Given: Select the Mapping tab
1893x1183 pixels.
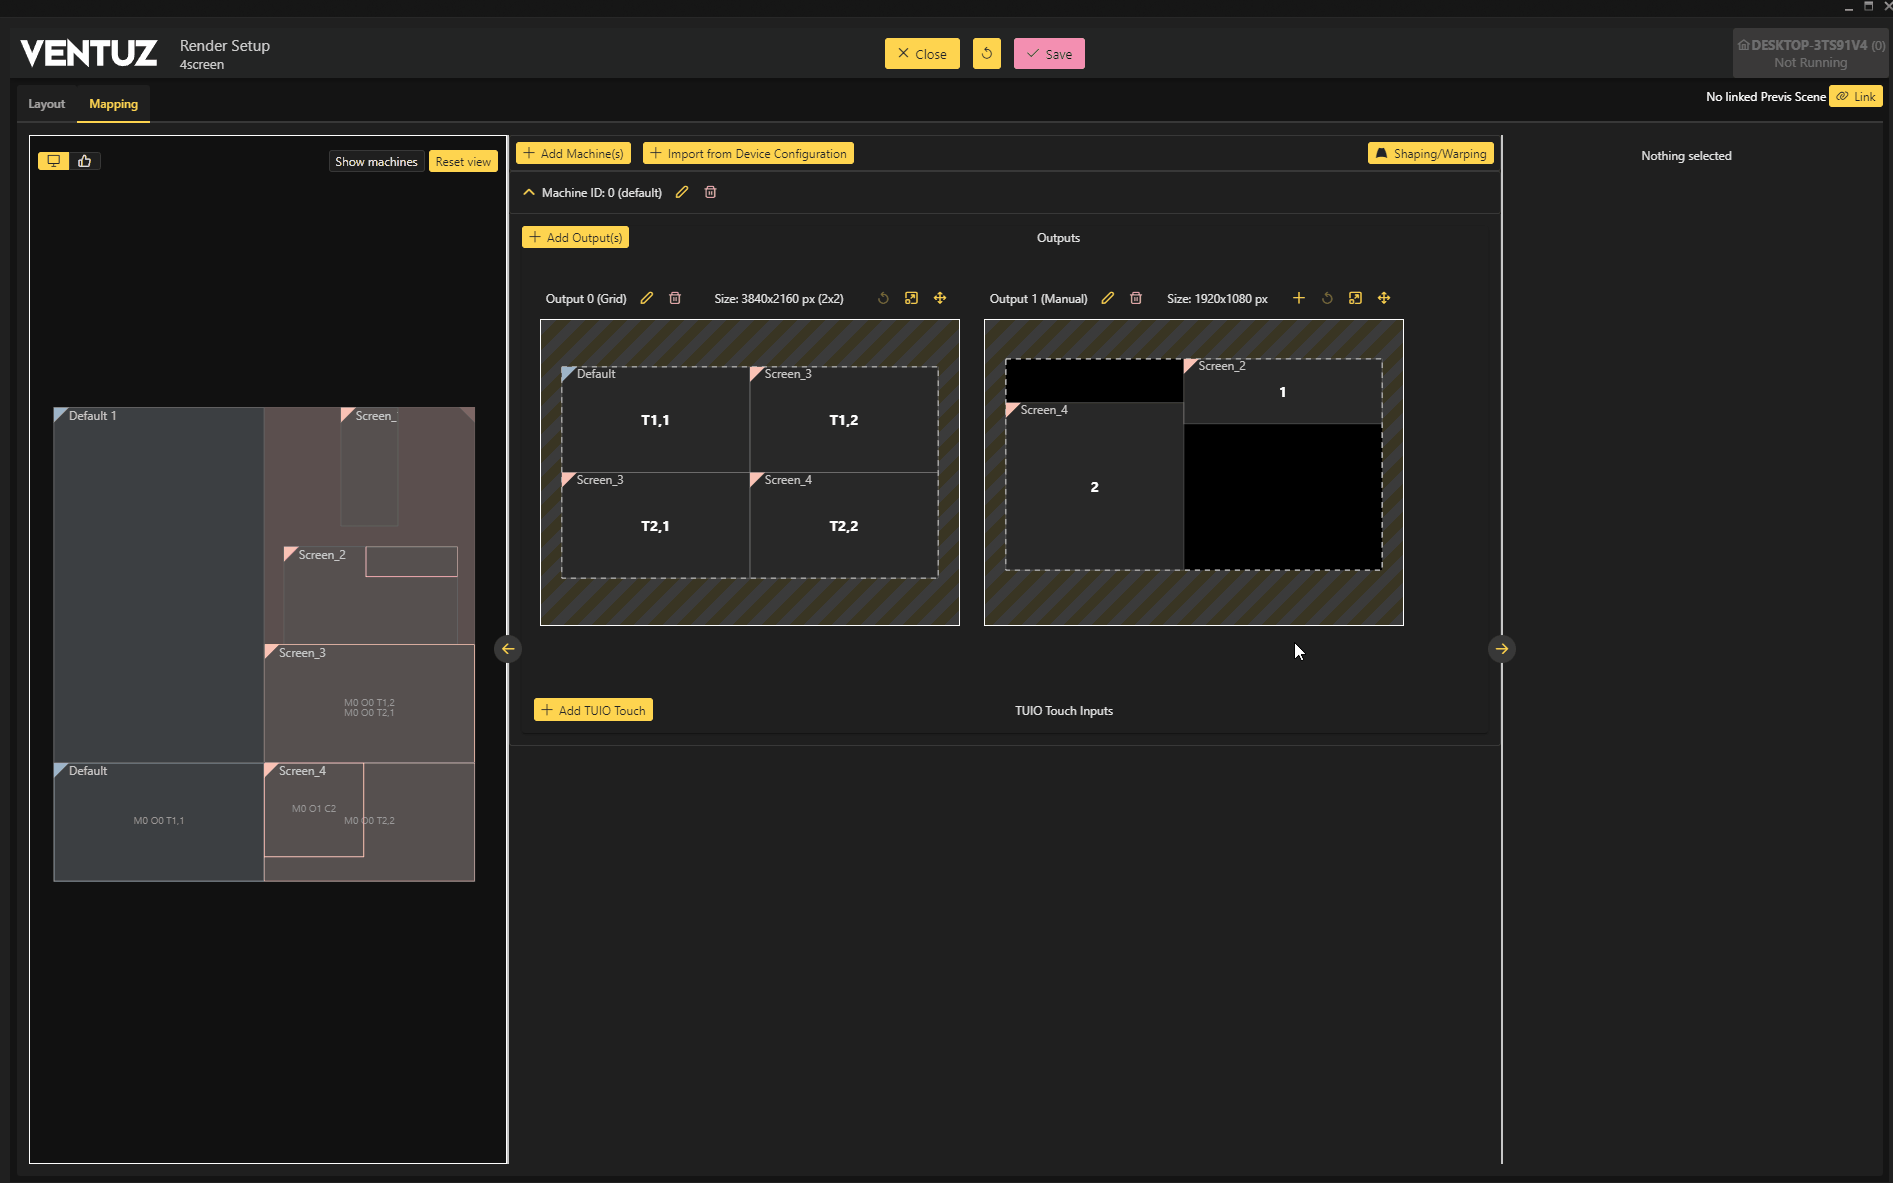Looking at the screenshot, I should point(113,104).
